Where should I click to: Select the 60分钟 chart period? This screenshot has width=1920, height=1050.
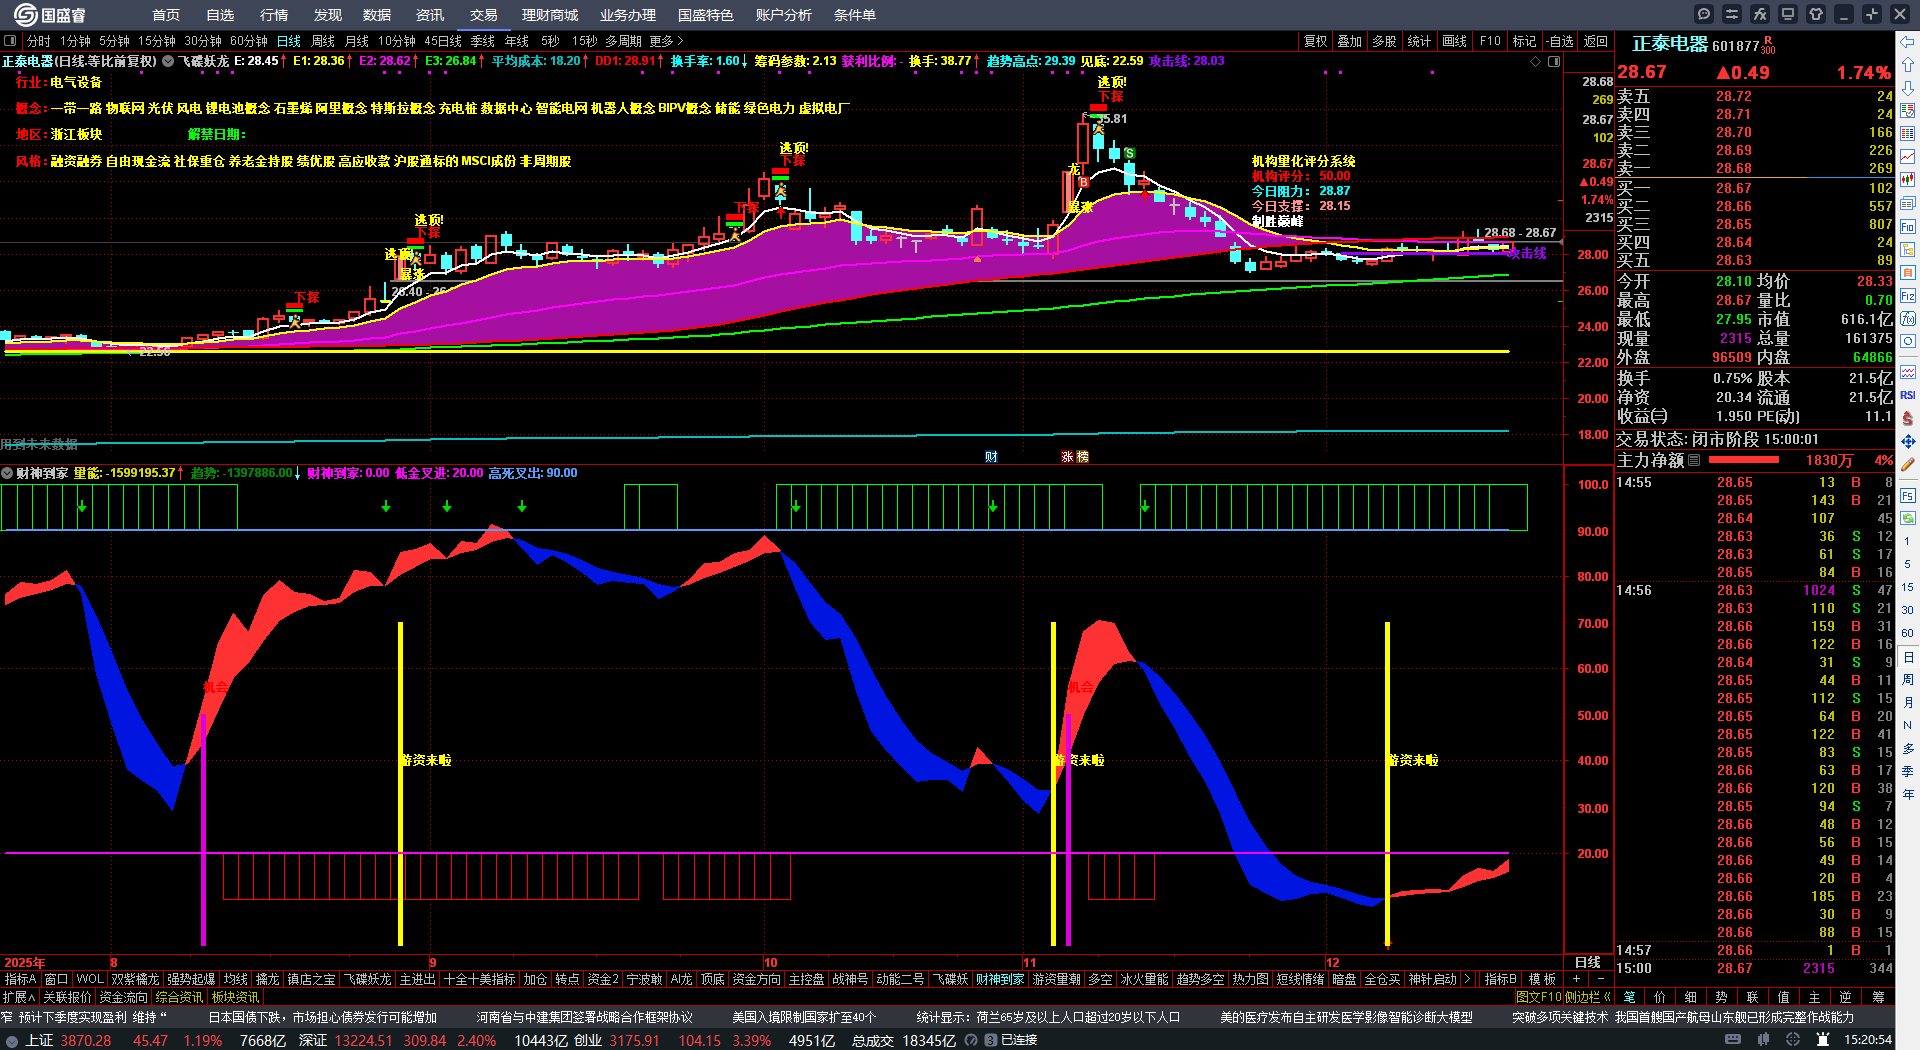(249, 41)
